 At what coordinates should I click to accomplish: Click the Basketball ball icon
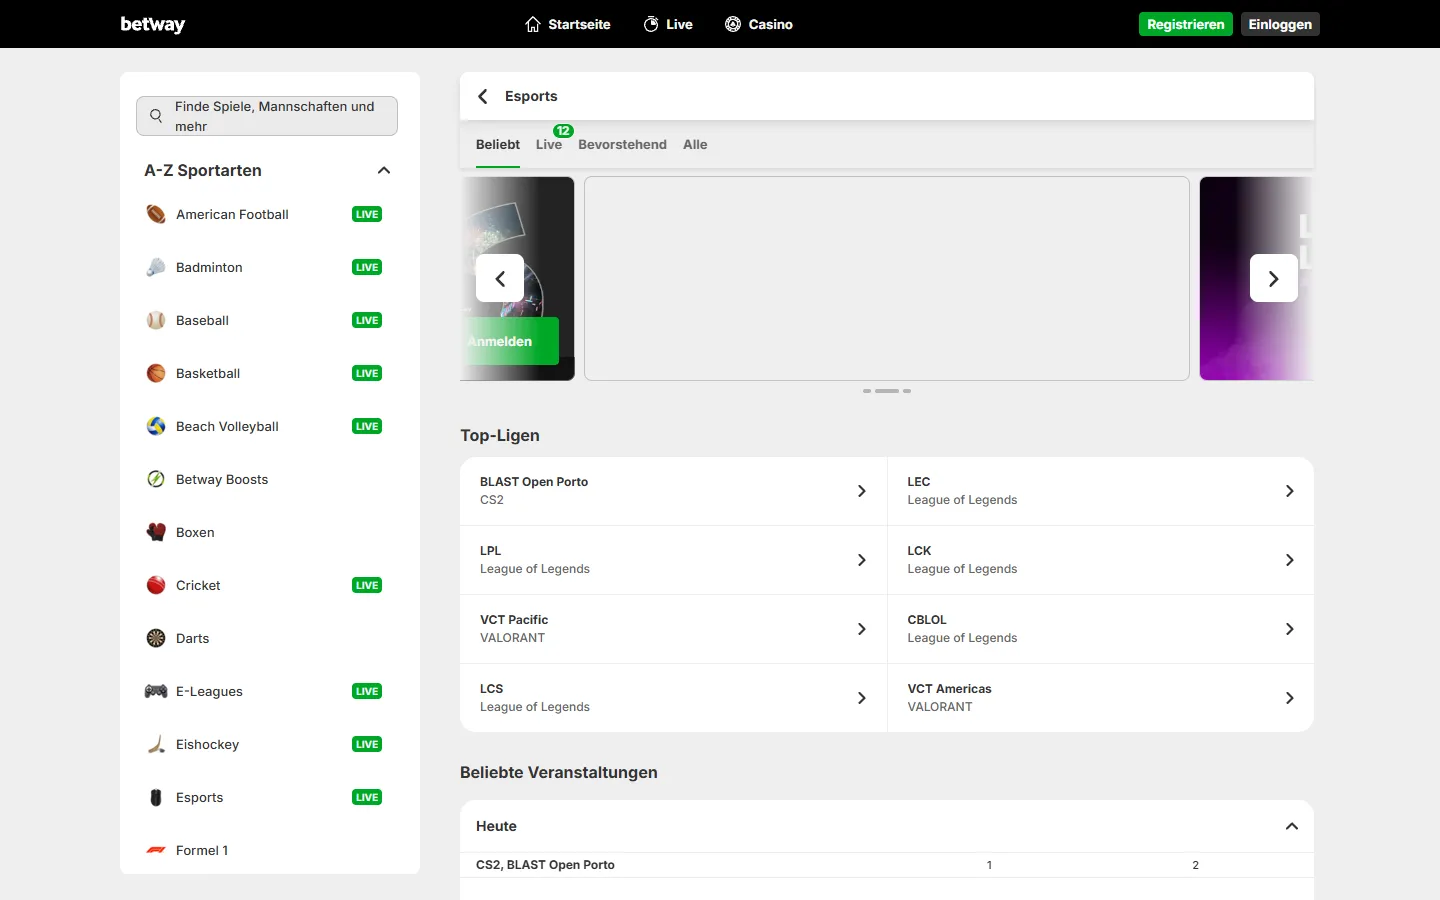(156, 373)
